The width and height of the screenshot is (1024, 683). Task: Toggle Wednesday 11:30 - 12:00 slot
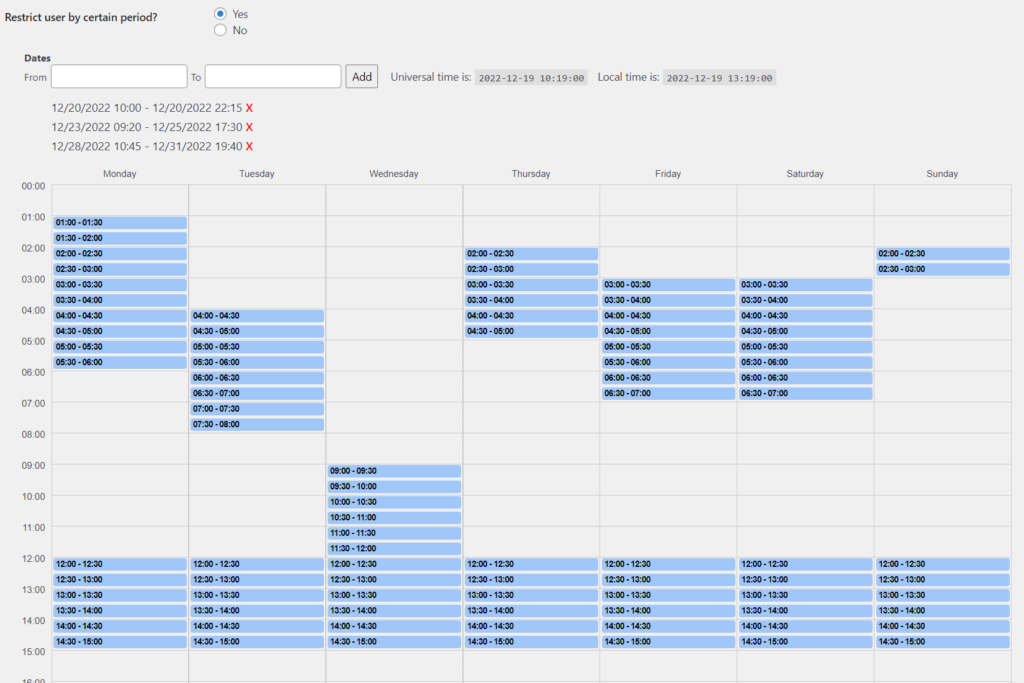tap(394, 548)
